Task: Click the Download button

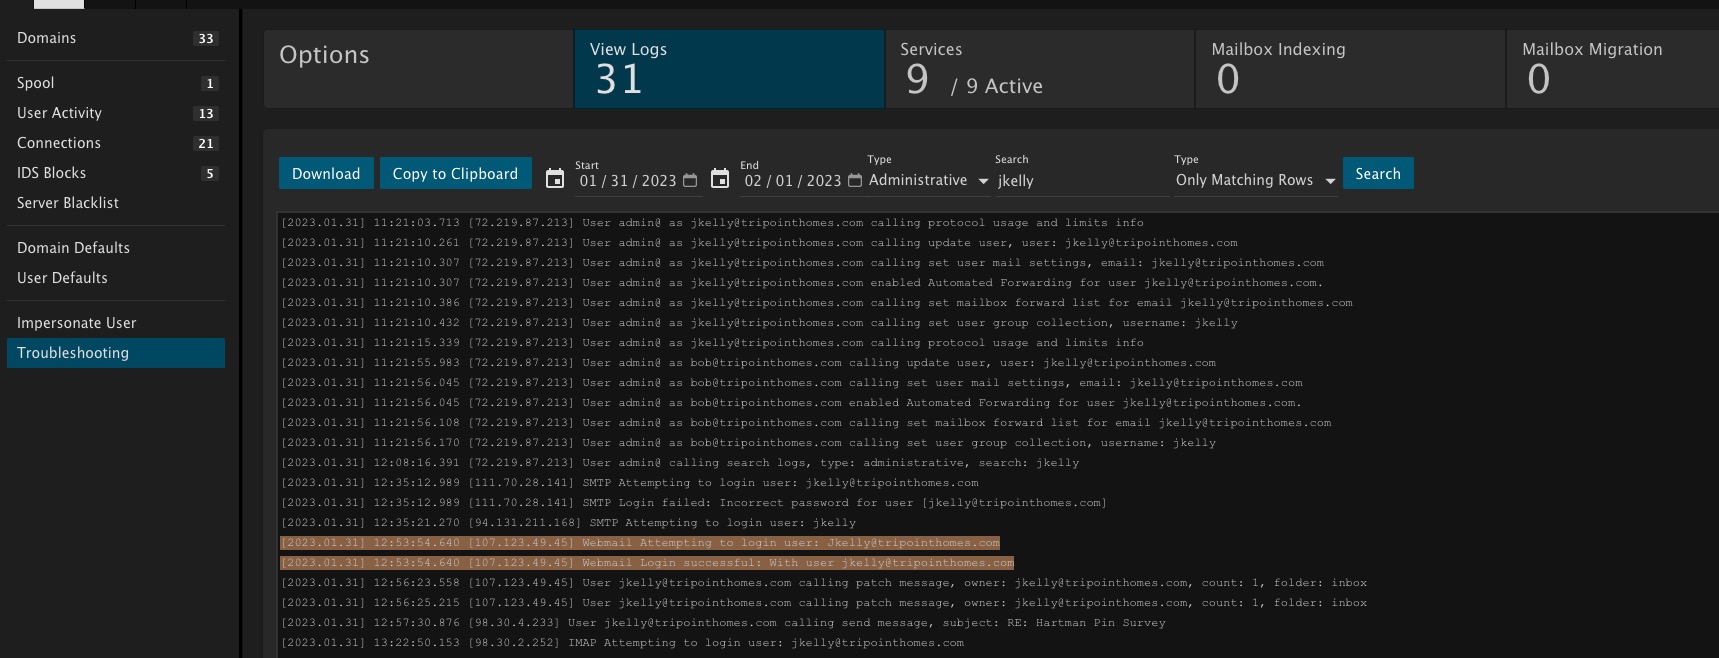Action: 326,174
